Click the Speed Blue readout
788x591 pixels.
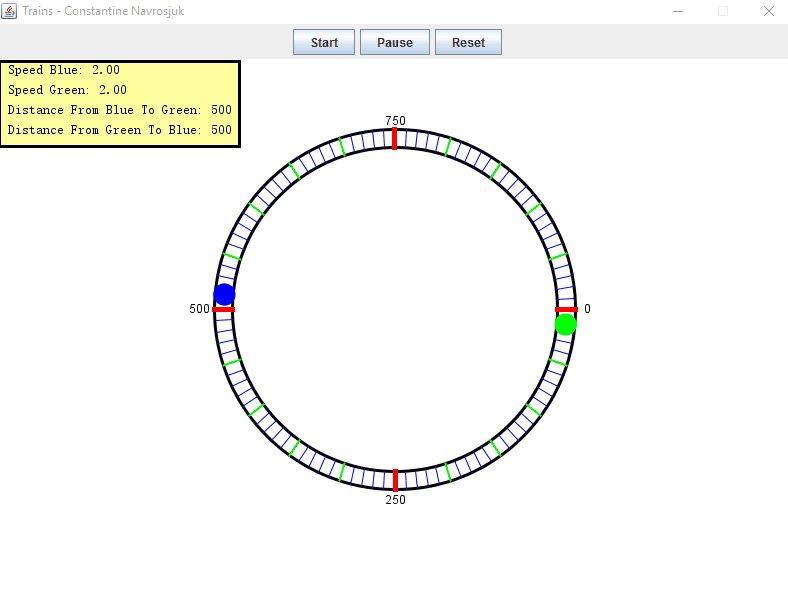(64, 70)
